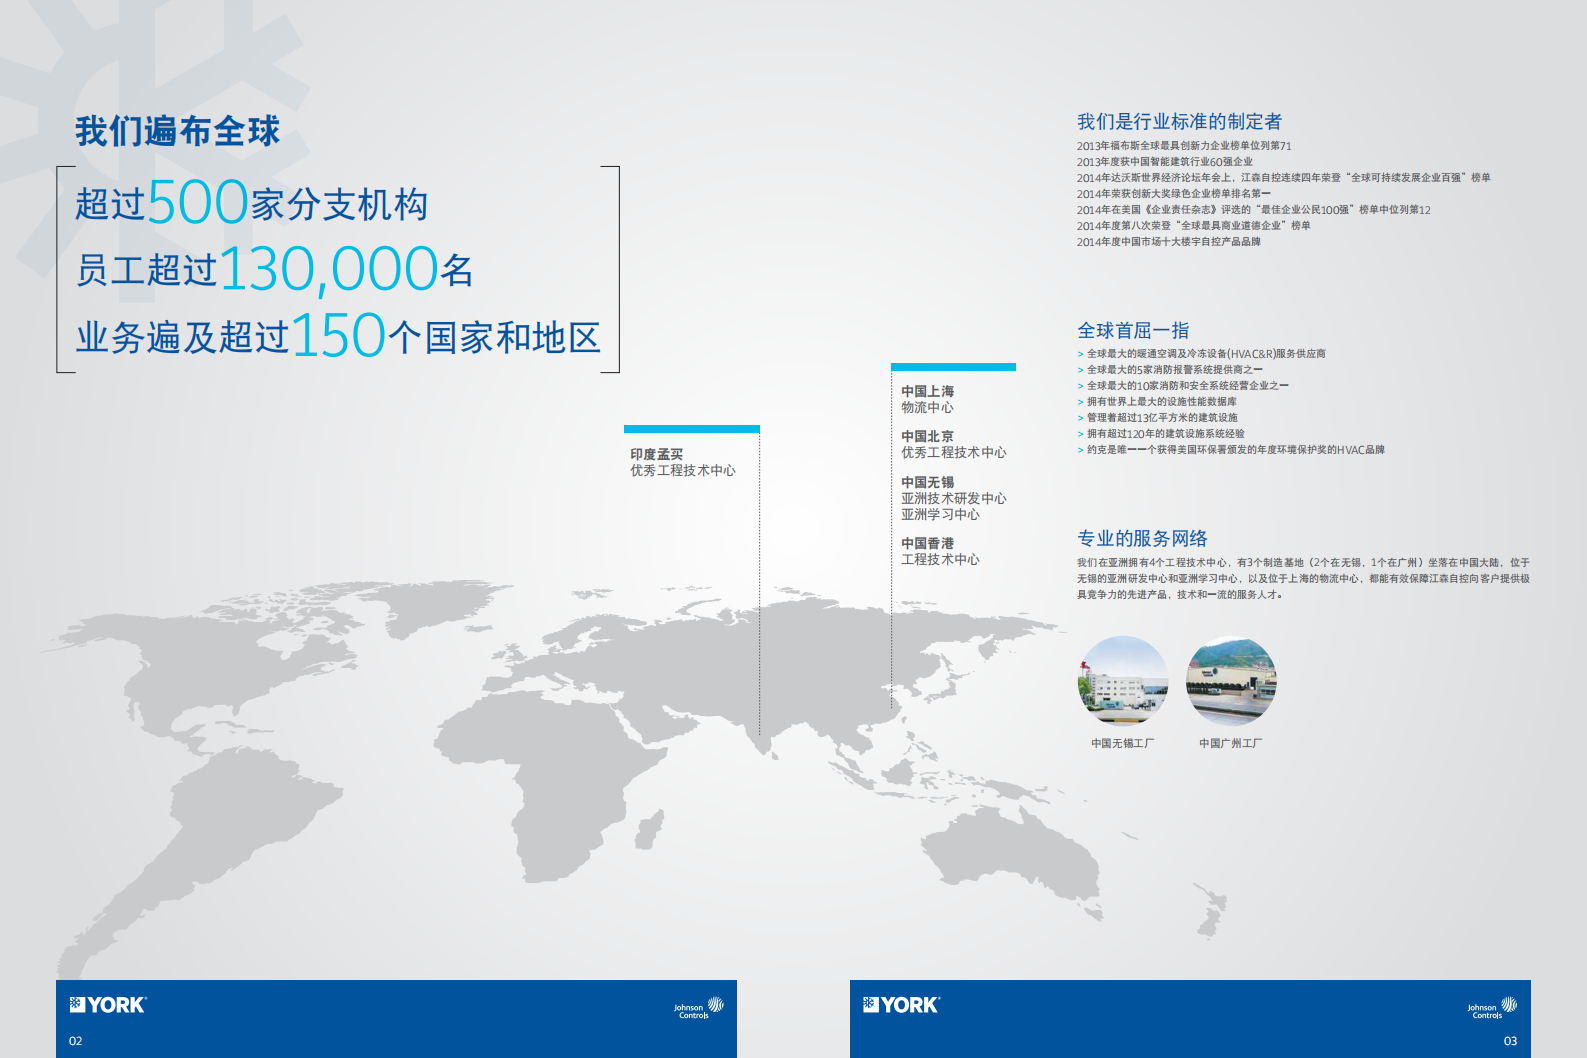Open the 中国无锡工厂 circular photo

pos(1122,681)
